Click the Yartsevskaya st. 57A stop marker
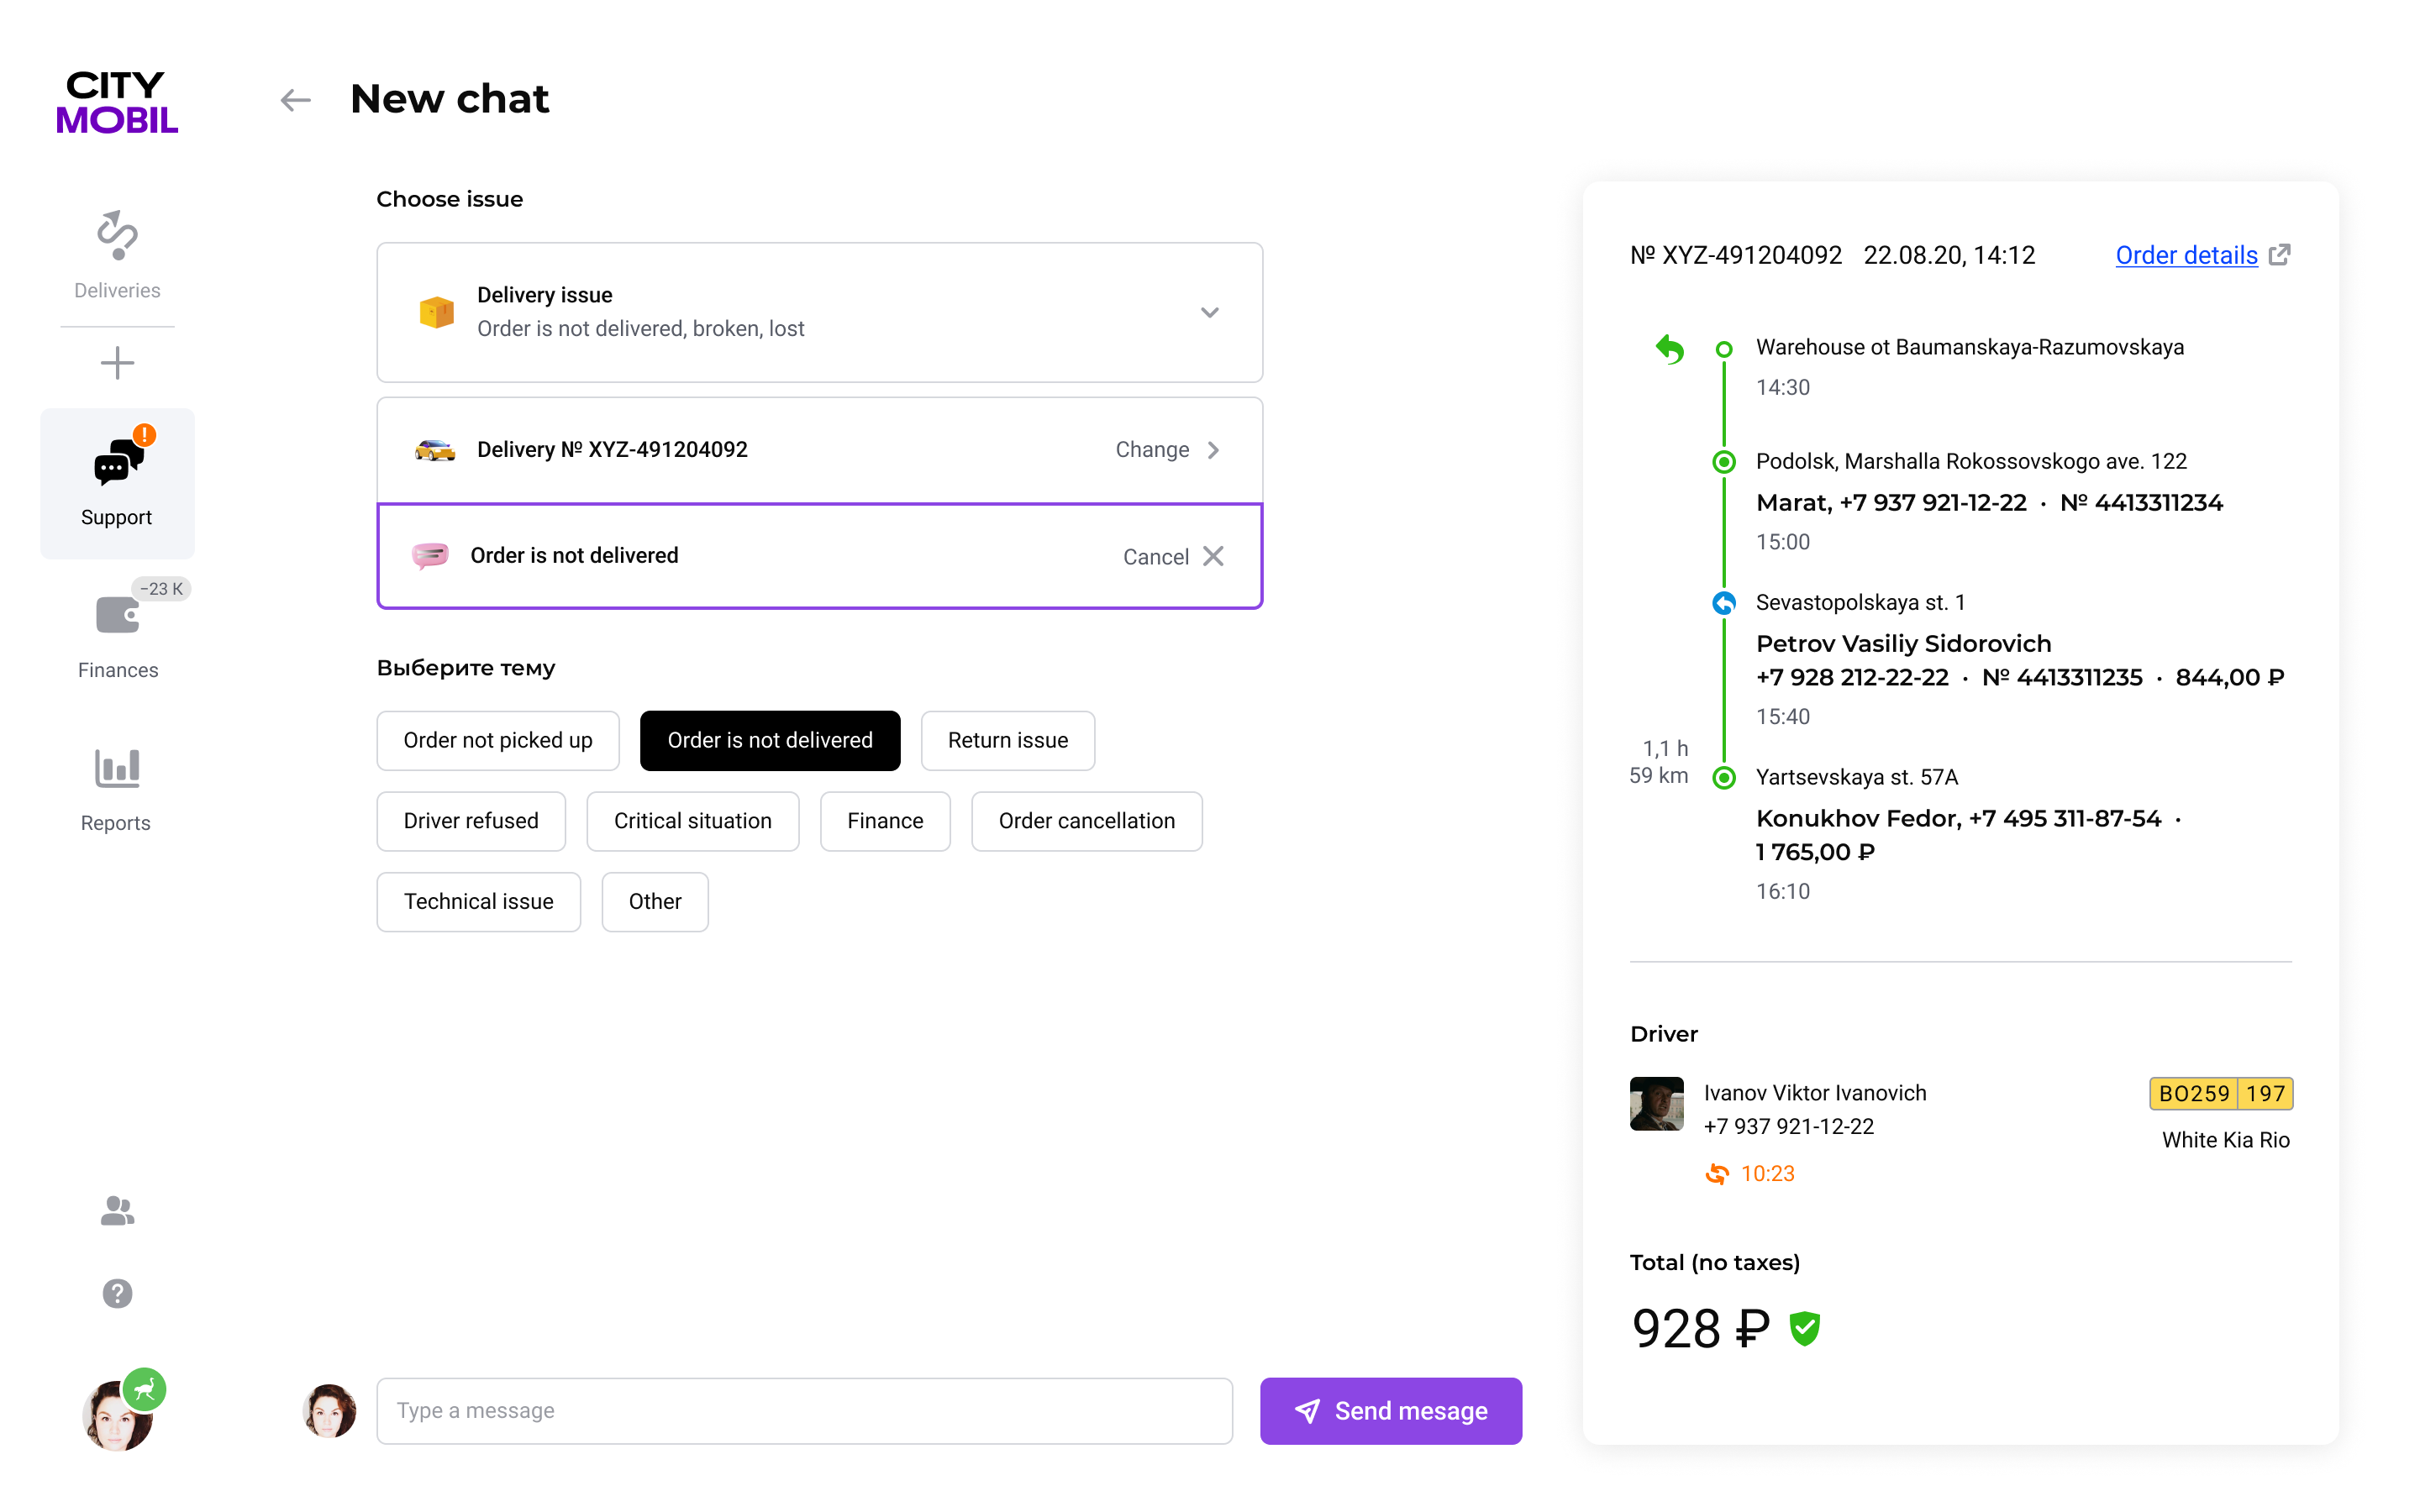 [1724, 778]
